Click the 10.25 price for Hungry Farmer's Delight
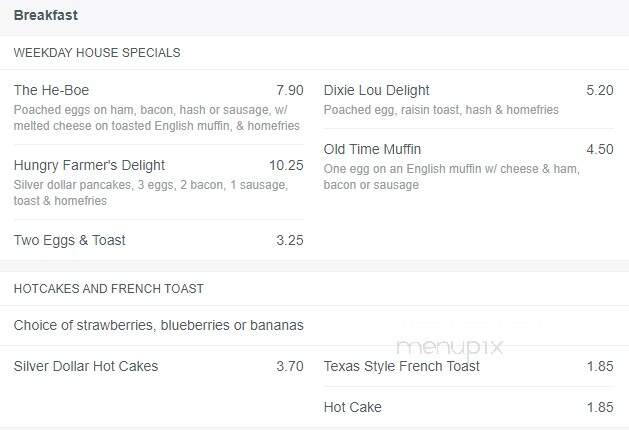Screen dimensions: 629x430 point(286,165)
